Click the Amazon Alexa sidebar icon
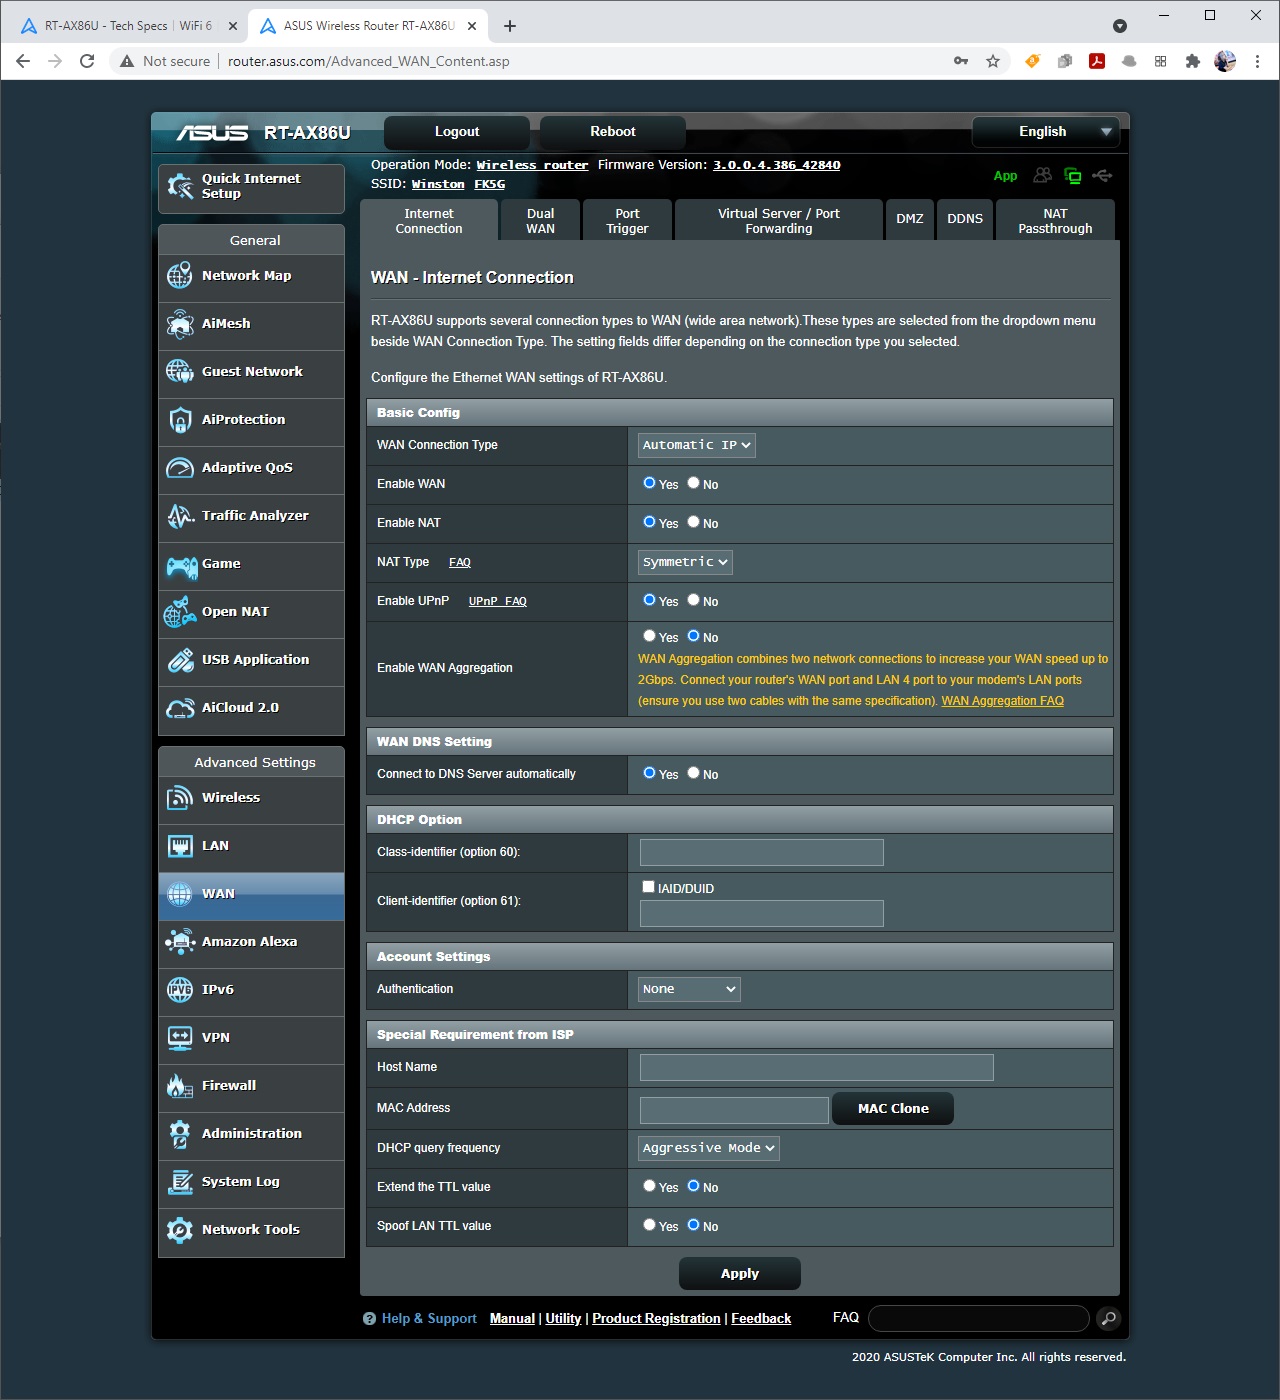 pos(180,942)
